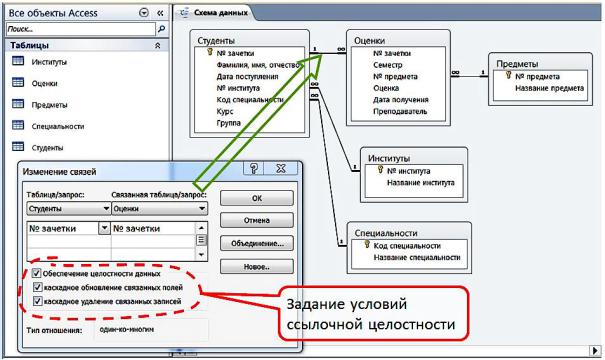Click the Студенты table icon in navigation pane
Image resolution: width=605 pixels, height=360 pixels.
click(x=18, y=147)
